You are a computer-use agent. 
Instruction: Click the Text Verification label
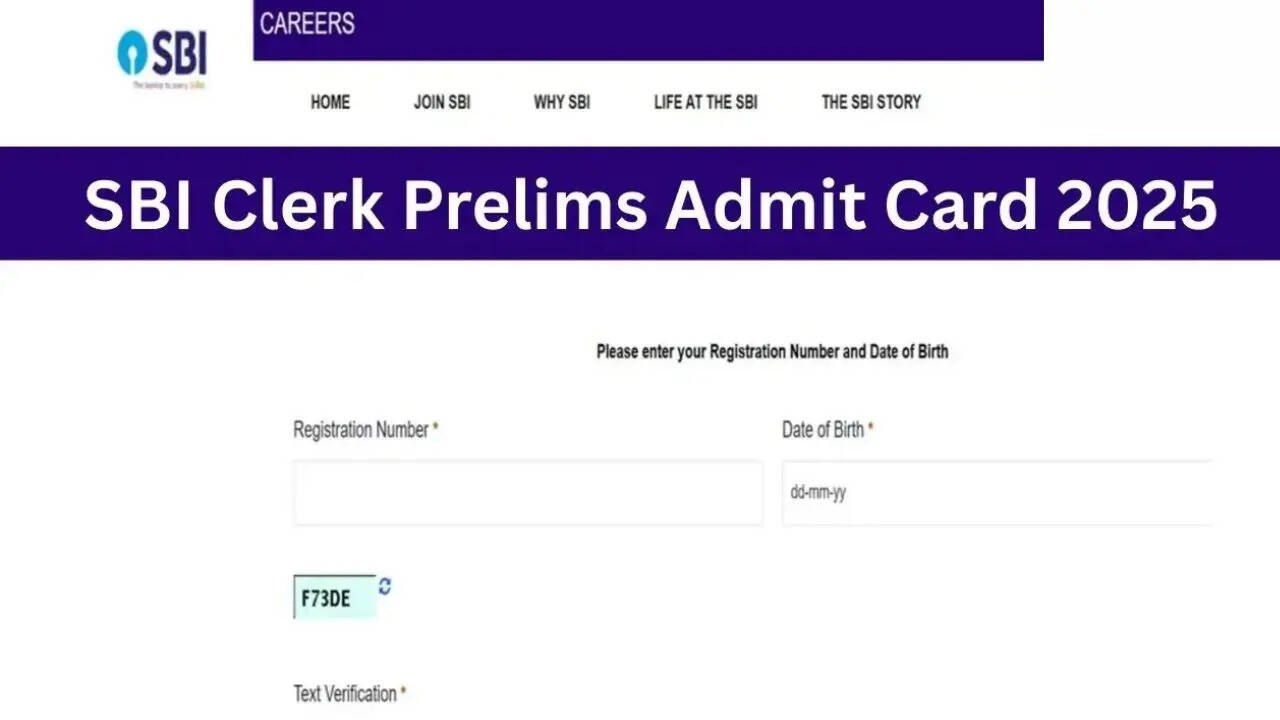coord(345,693)
